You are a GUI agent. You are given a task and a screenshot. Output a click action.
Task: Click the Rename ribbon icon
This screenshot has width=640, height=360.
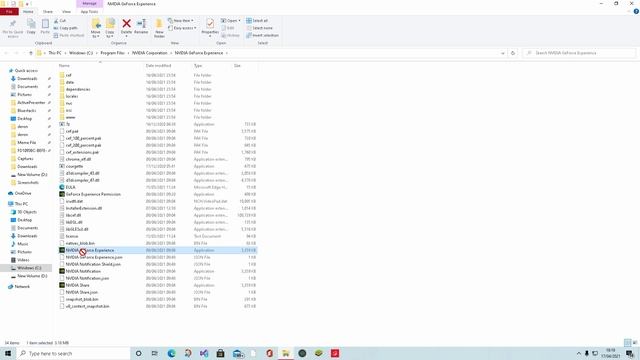[141, 24]
